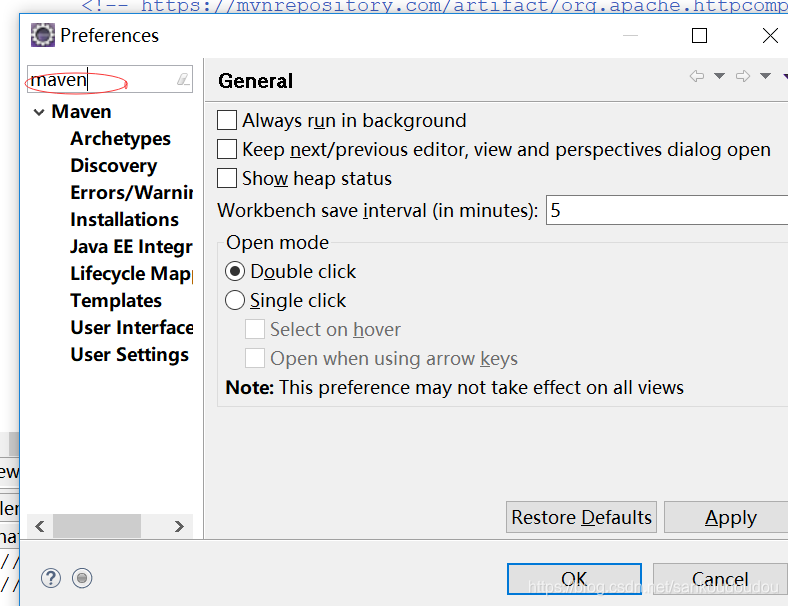Click Restore Defaults button
Screen dimensions: 788x606
click(581, 517)
